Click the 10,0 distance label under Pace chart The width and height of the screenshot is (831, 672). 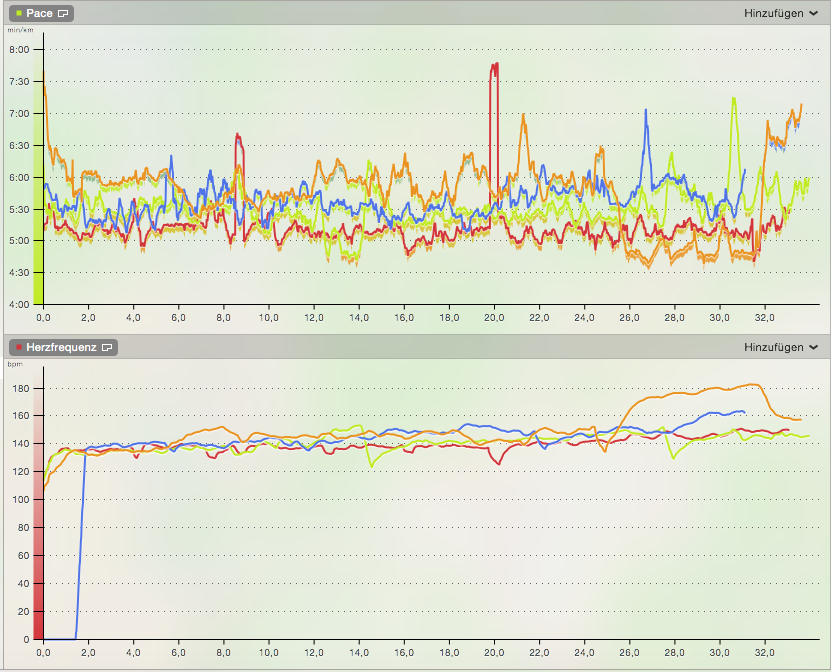[269, 317]
